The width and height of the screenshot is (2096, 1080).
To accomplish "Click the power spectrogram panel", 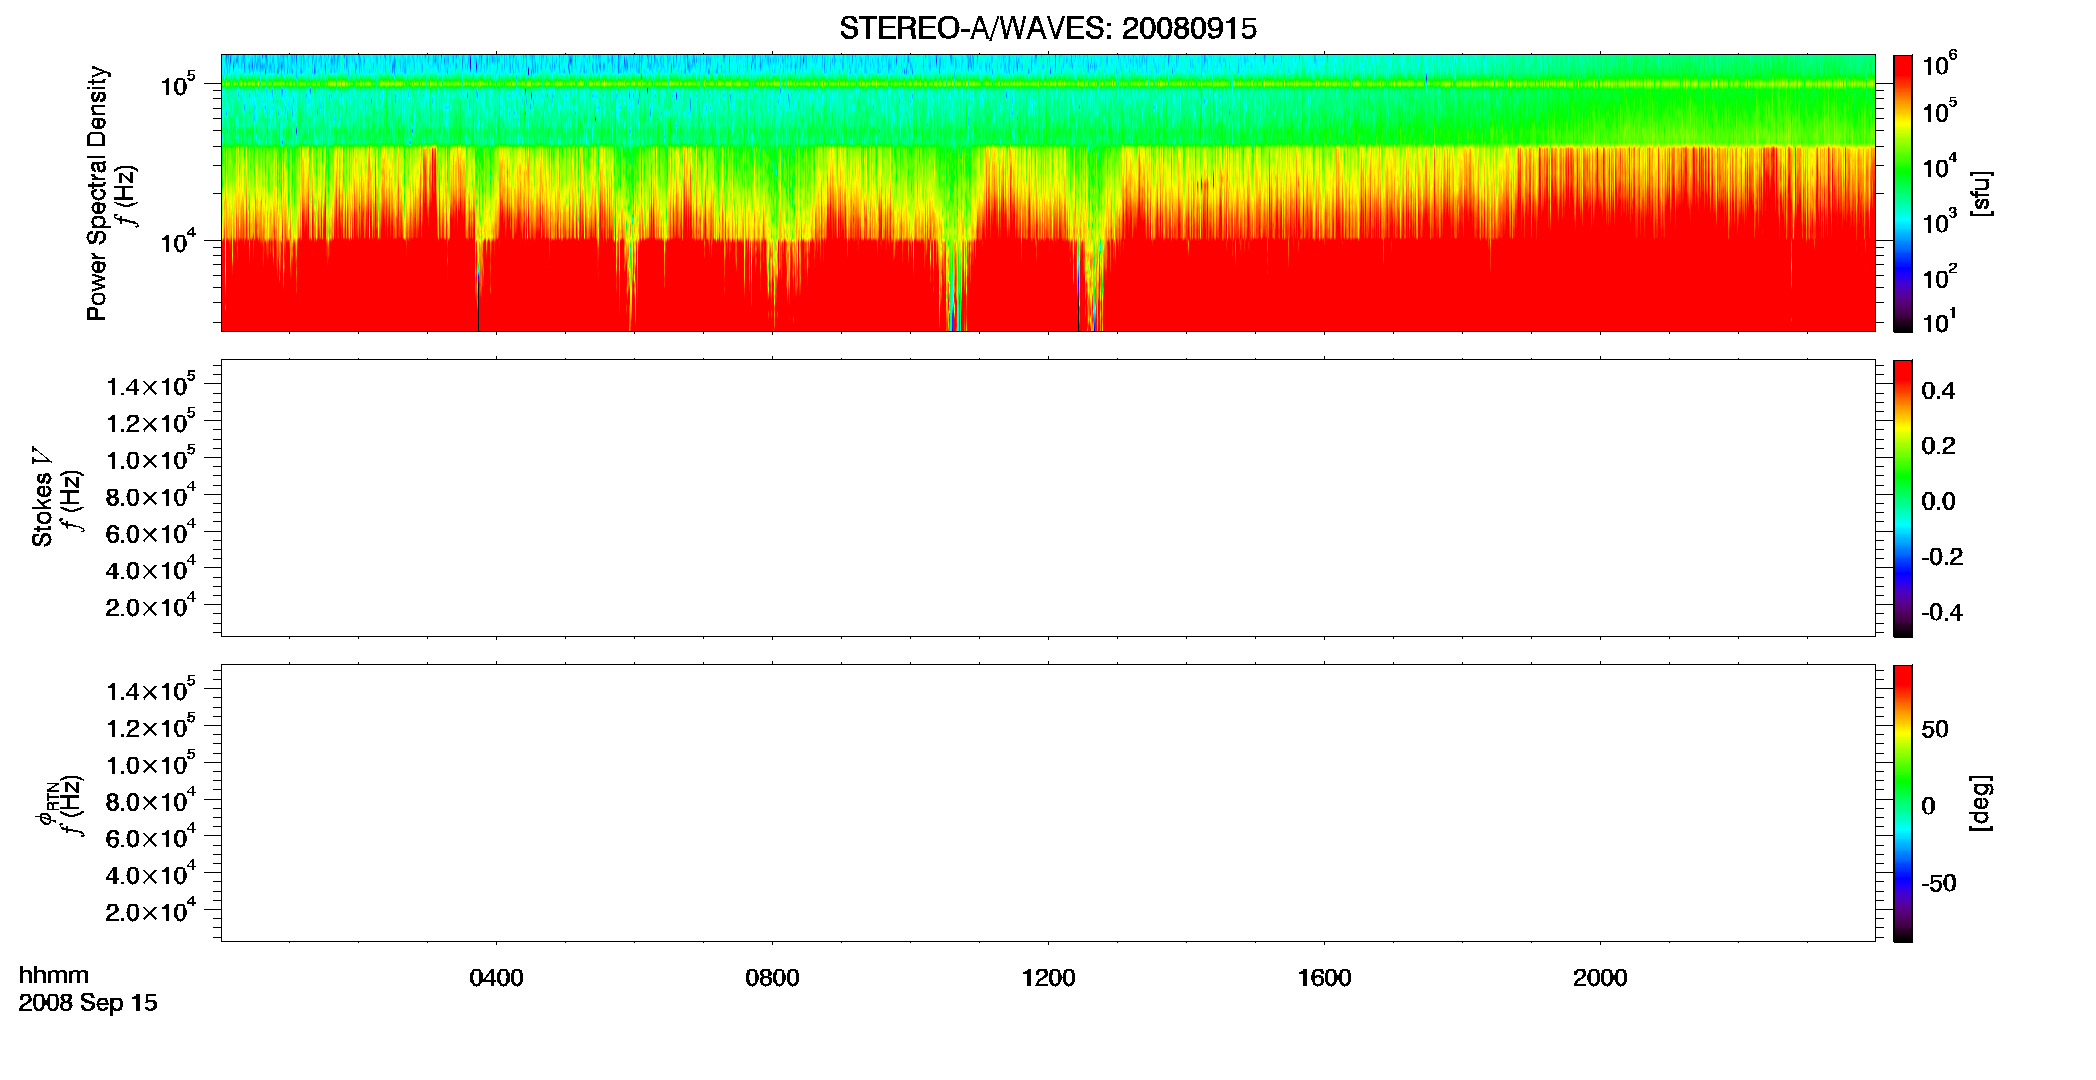I will pos(1048,193).
